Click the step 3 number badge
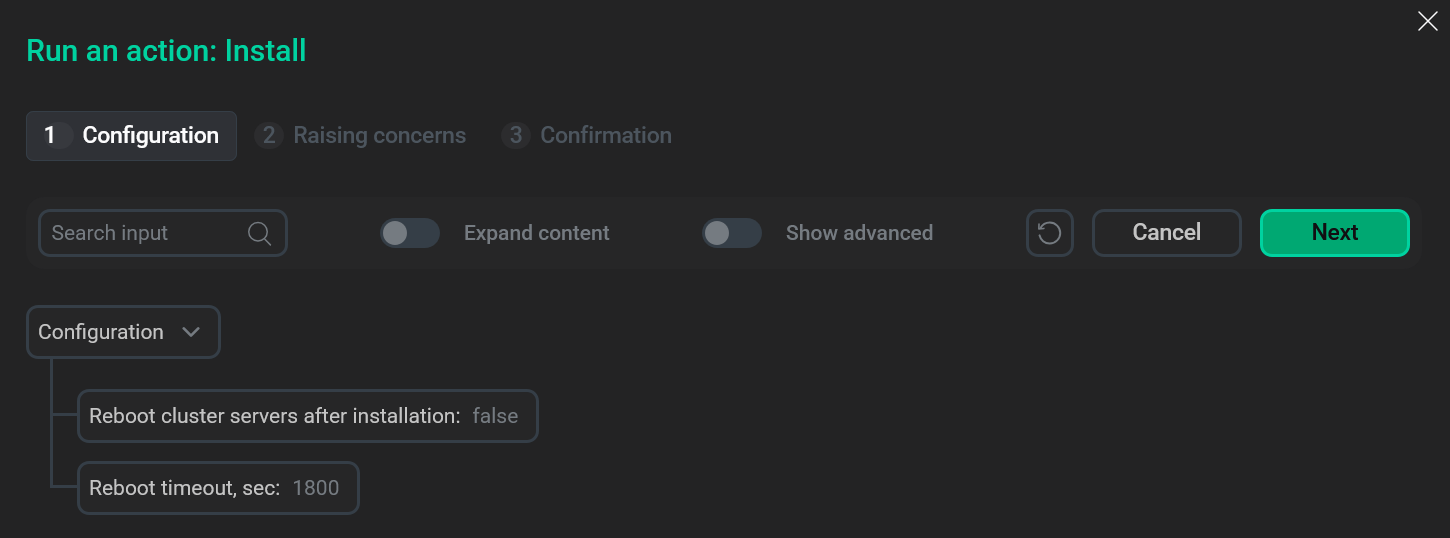The height and width of the screenshot is (538, 1450). click(515, 135)
